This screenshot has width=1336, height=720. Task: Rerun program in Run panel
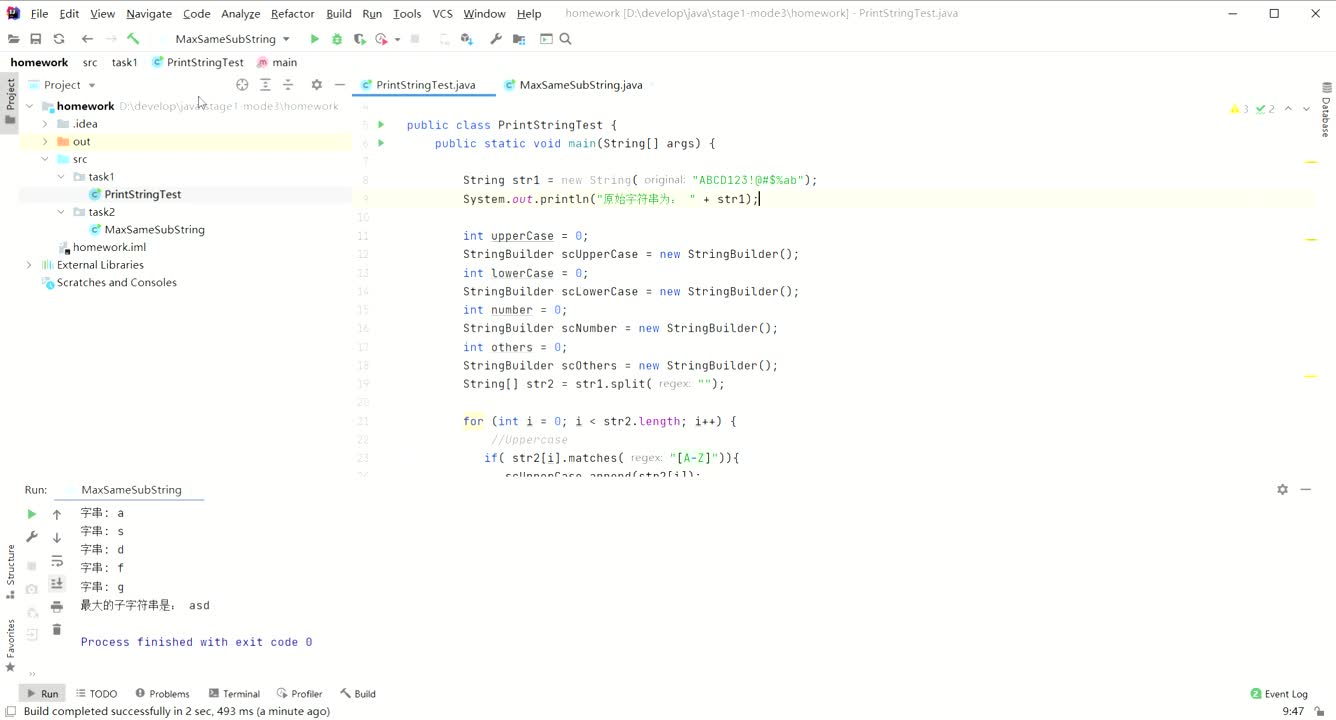pyautogui.click(x=31, y=514)
